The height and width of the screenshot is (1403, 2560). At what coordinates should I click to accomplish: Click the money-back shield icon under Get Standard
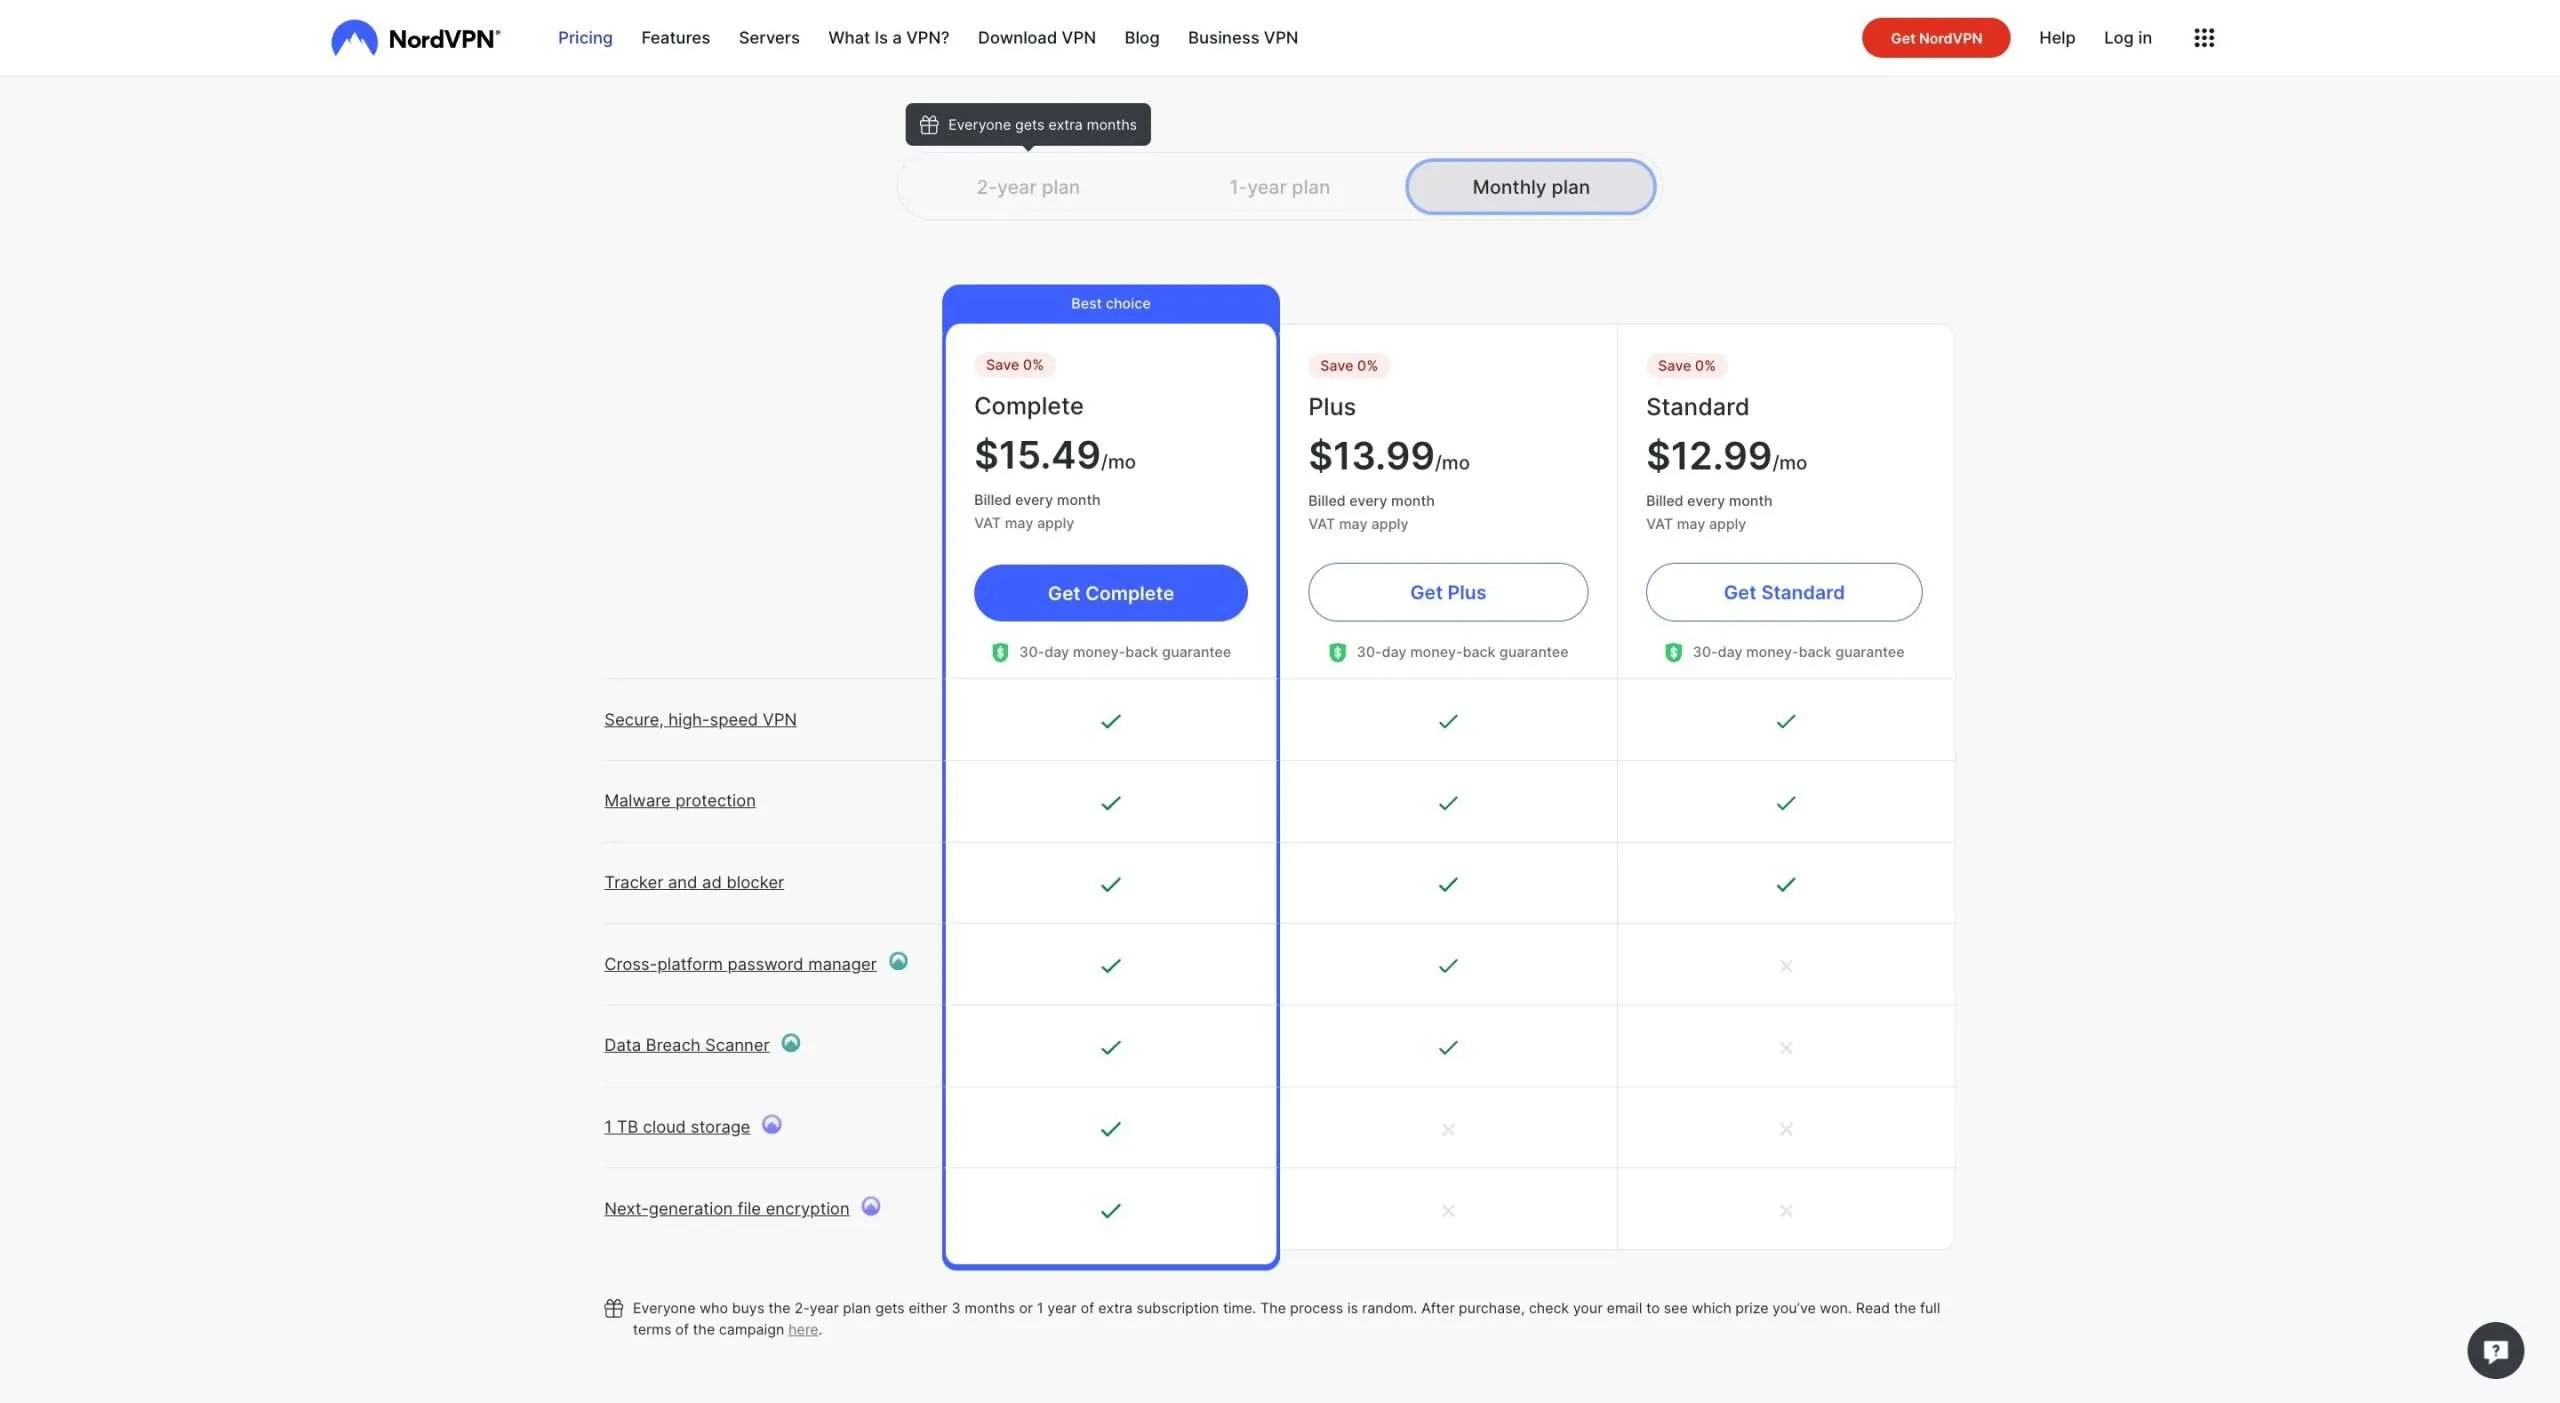coord(1673,652)
